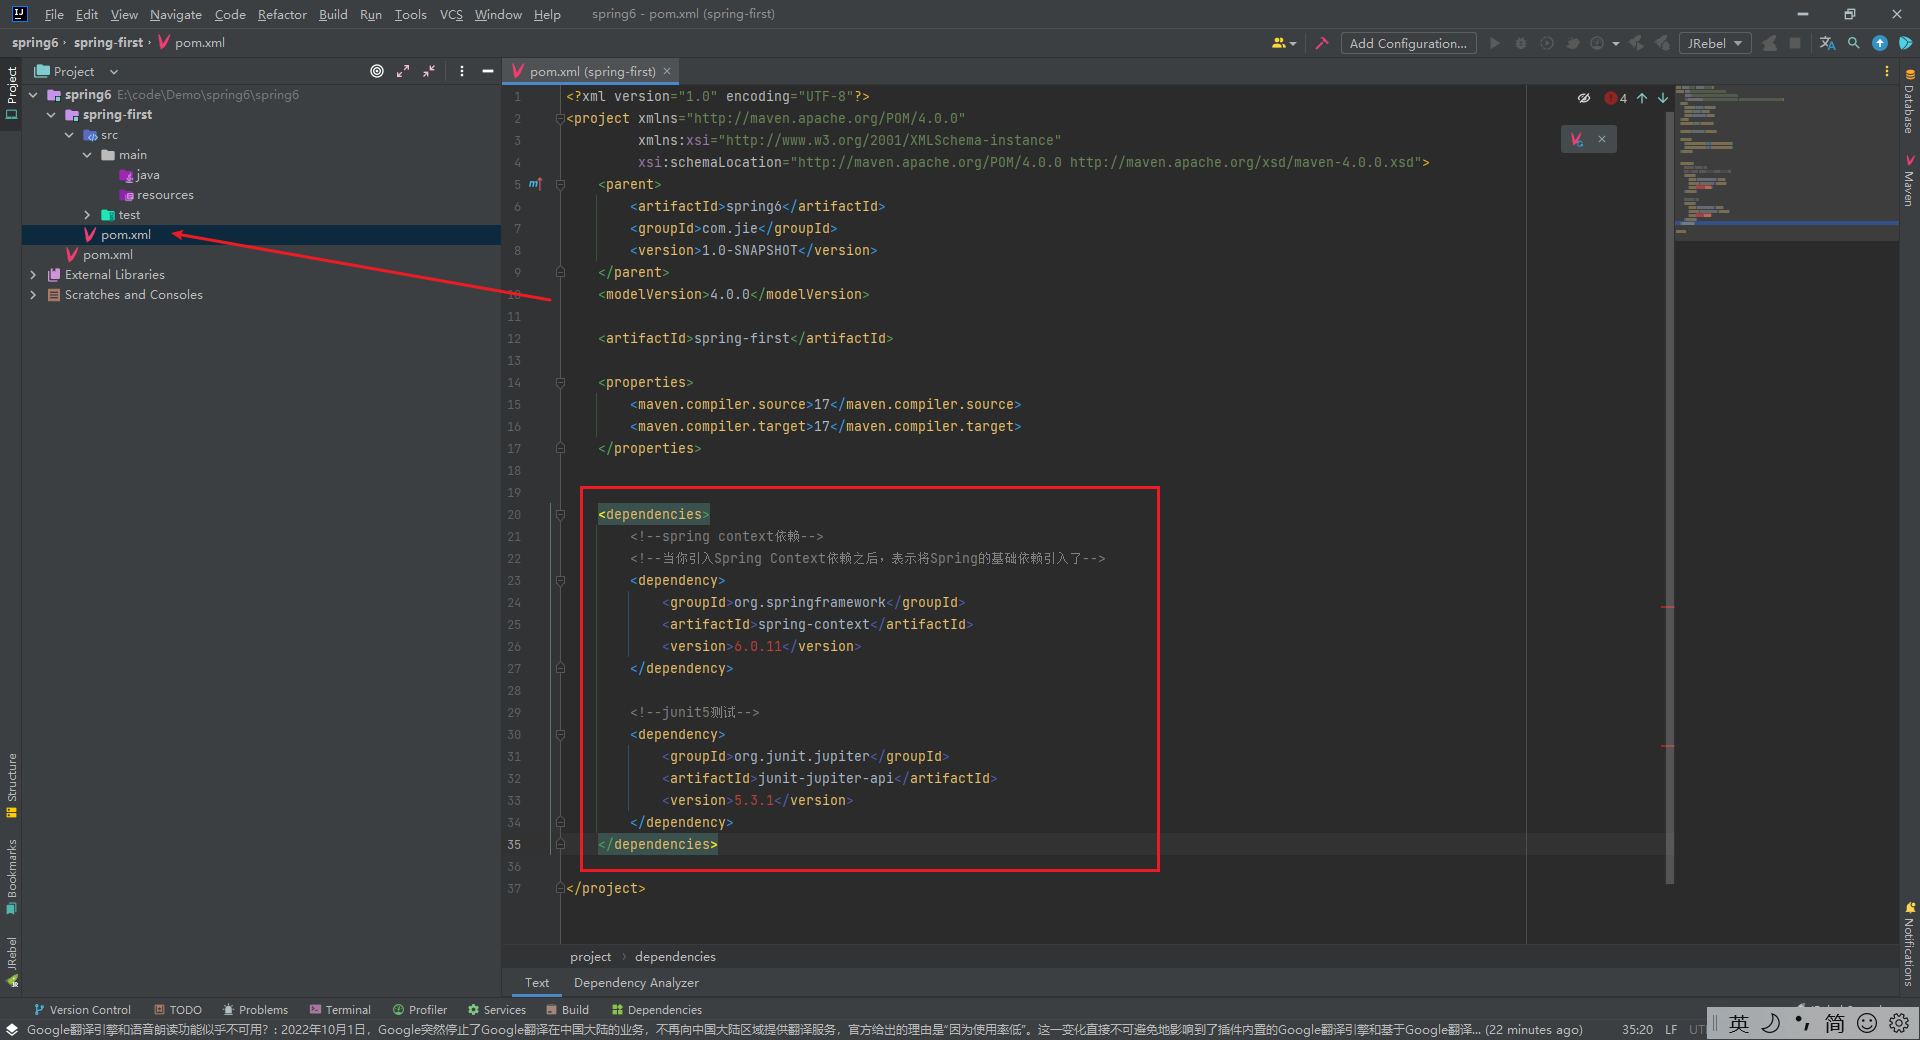
Task: Collapse the src folder node
Action: (x=69, y=135)
